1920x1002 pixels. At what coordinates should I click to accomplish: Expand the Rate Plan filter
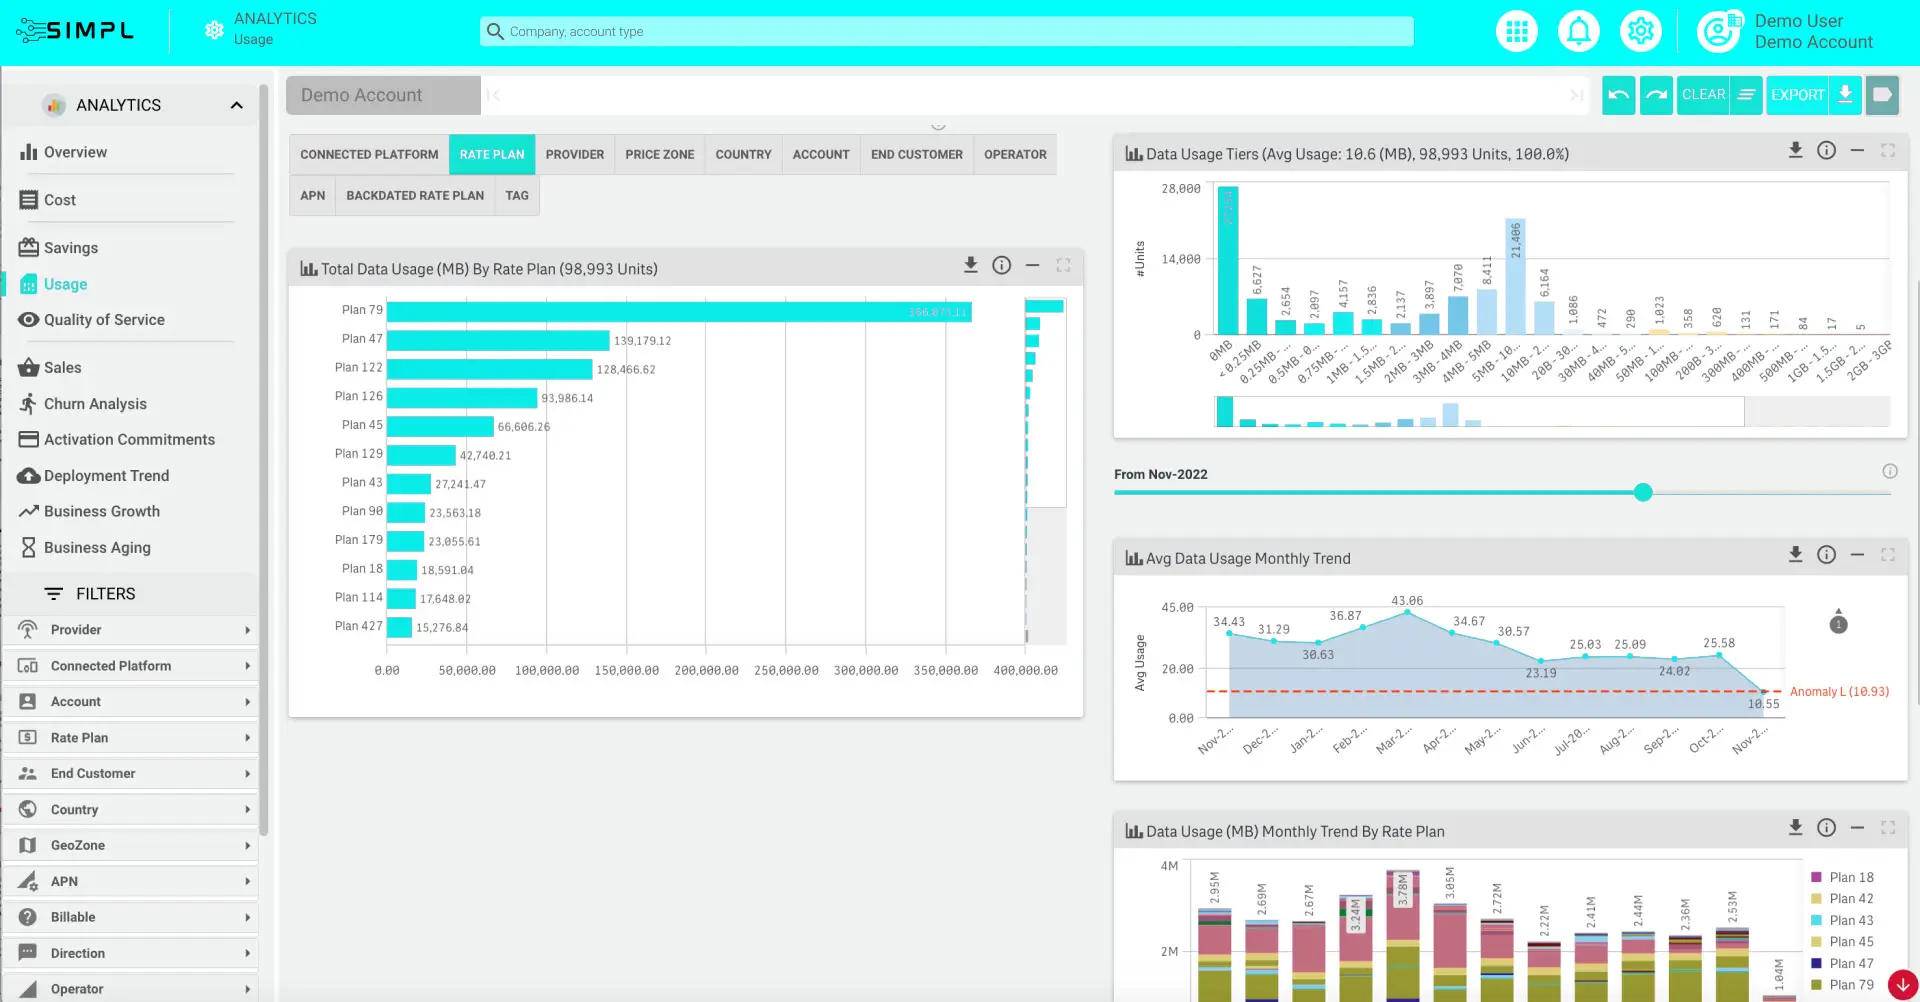point(131,738)
